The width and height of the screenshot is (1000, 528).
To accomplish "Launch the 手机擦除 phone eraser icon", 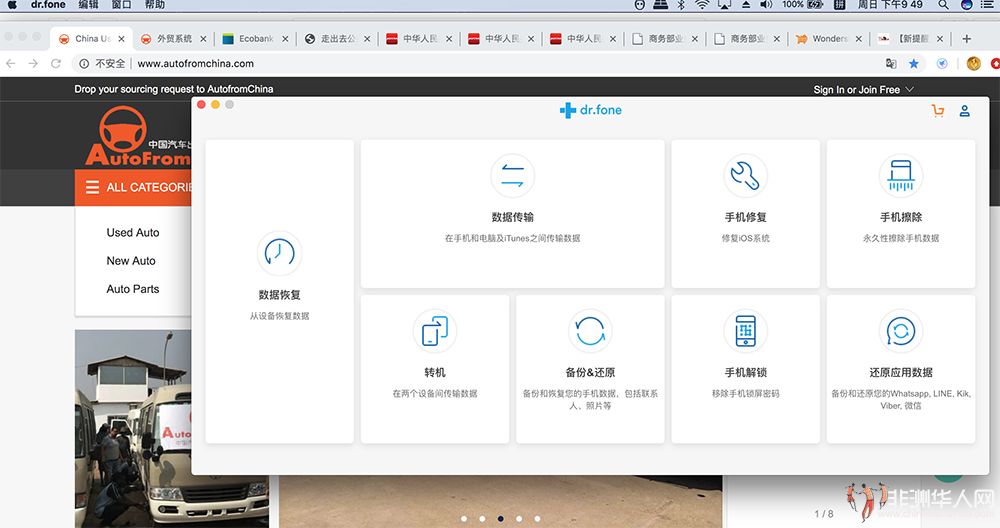I will [x=901, y=175].
